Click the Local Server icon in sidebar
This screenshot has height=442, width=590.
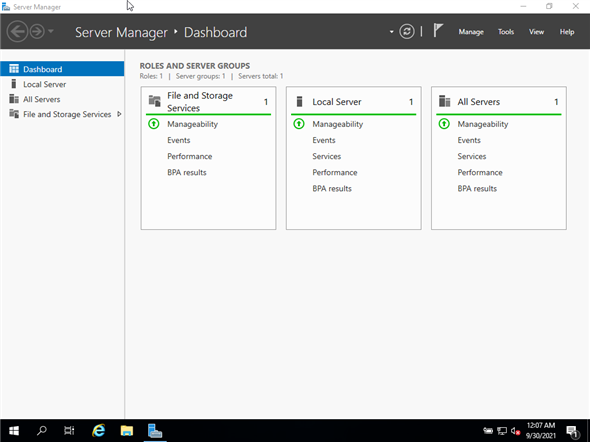tap(14, 84)
